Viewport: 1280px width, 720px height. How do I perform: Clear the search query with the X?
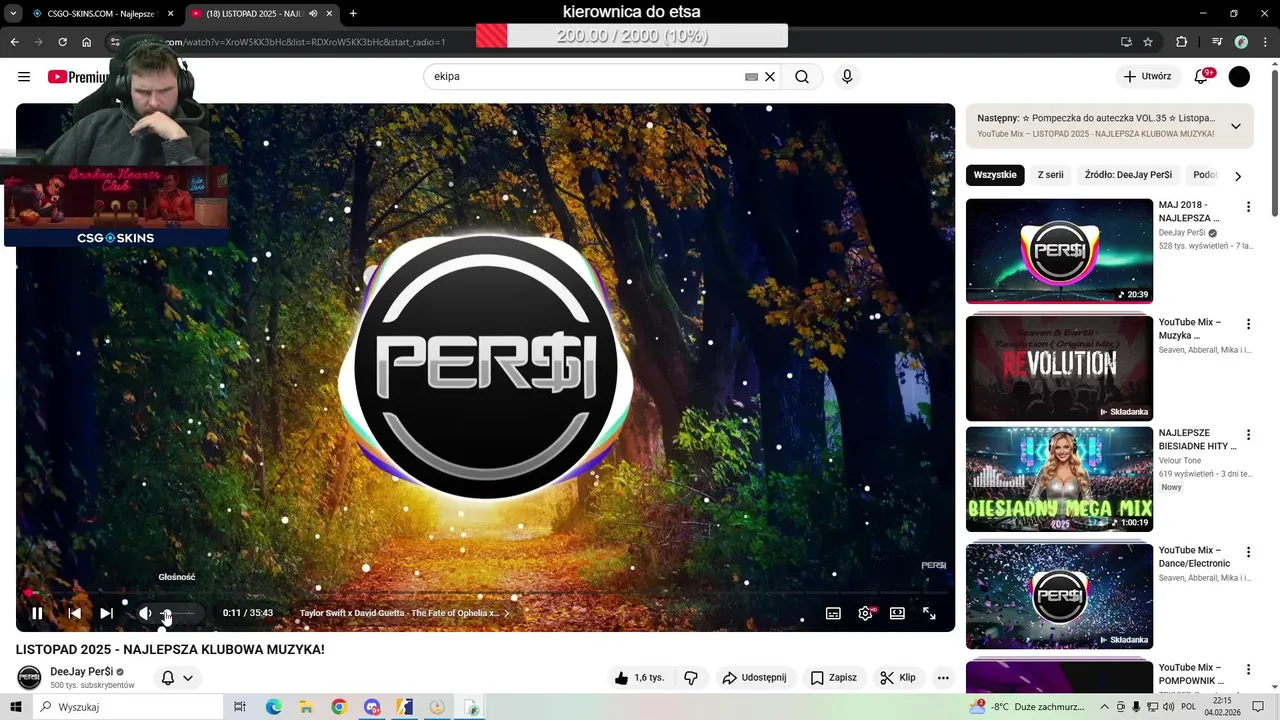[x=770, y=77]
